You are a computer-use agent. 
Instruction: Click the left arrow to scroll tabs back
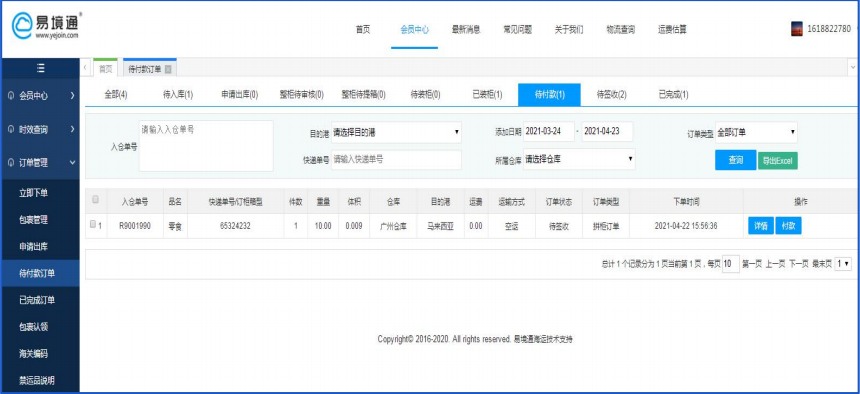click(x=86, y=68)
